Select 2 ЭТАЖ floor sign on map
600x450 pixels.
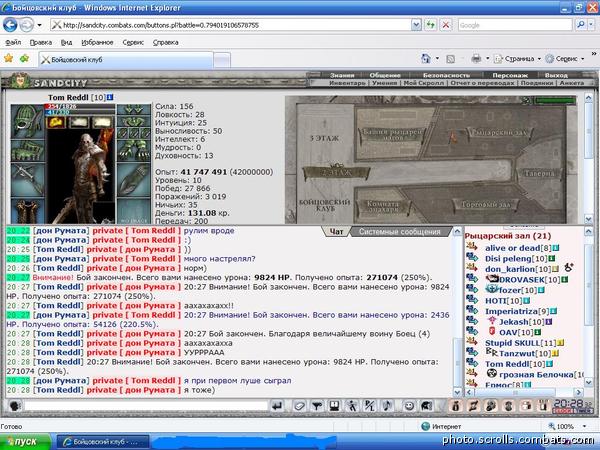336,173
